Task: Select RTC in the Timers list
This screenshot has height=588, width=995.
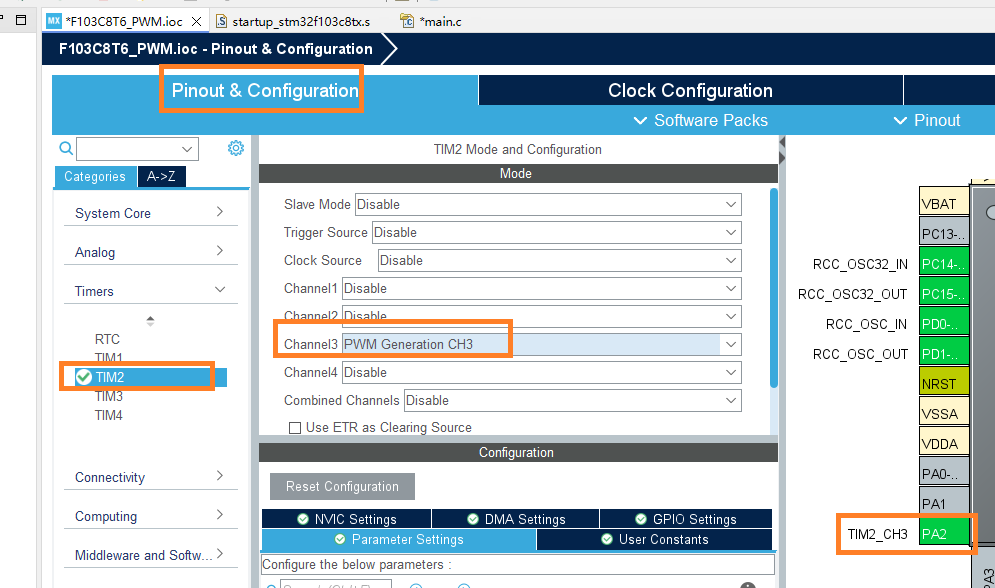Action: coord(107,339)
